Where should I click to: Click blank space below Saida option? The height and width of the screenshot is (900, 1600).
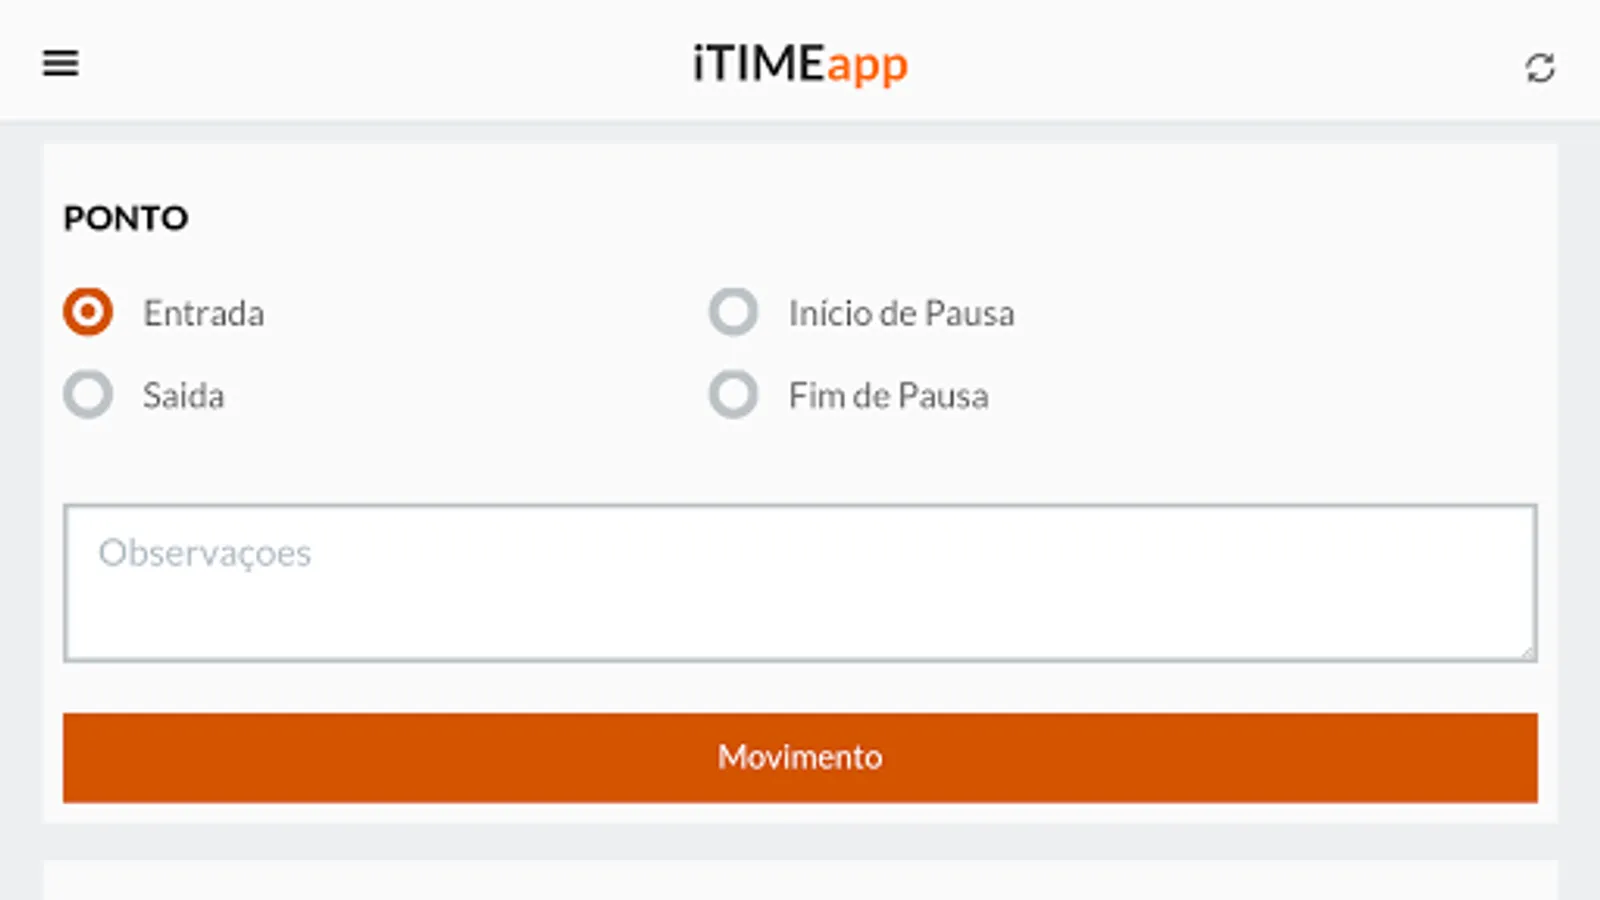[x=300, y=460]
